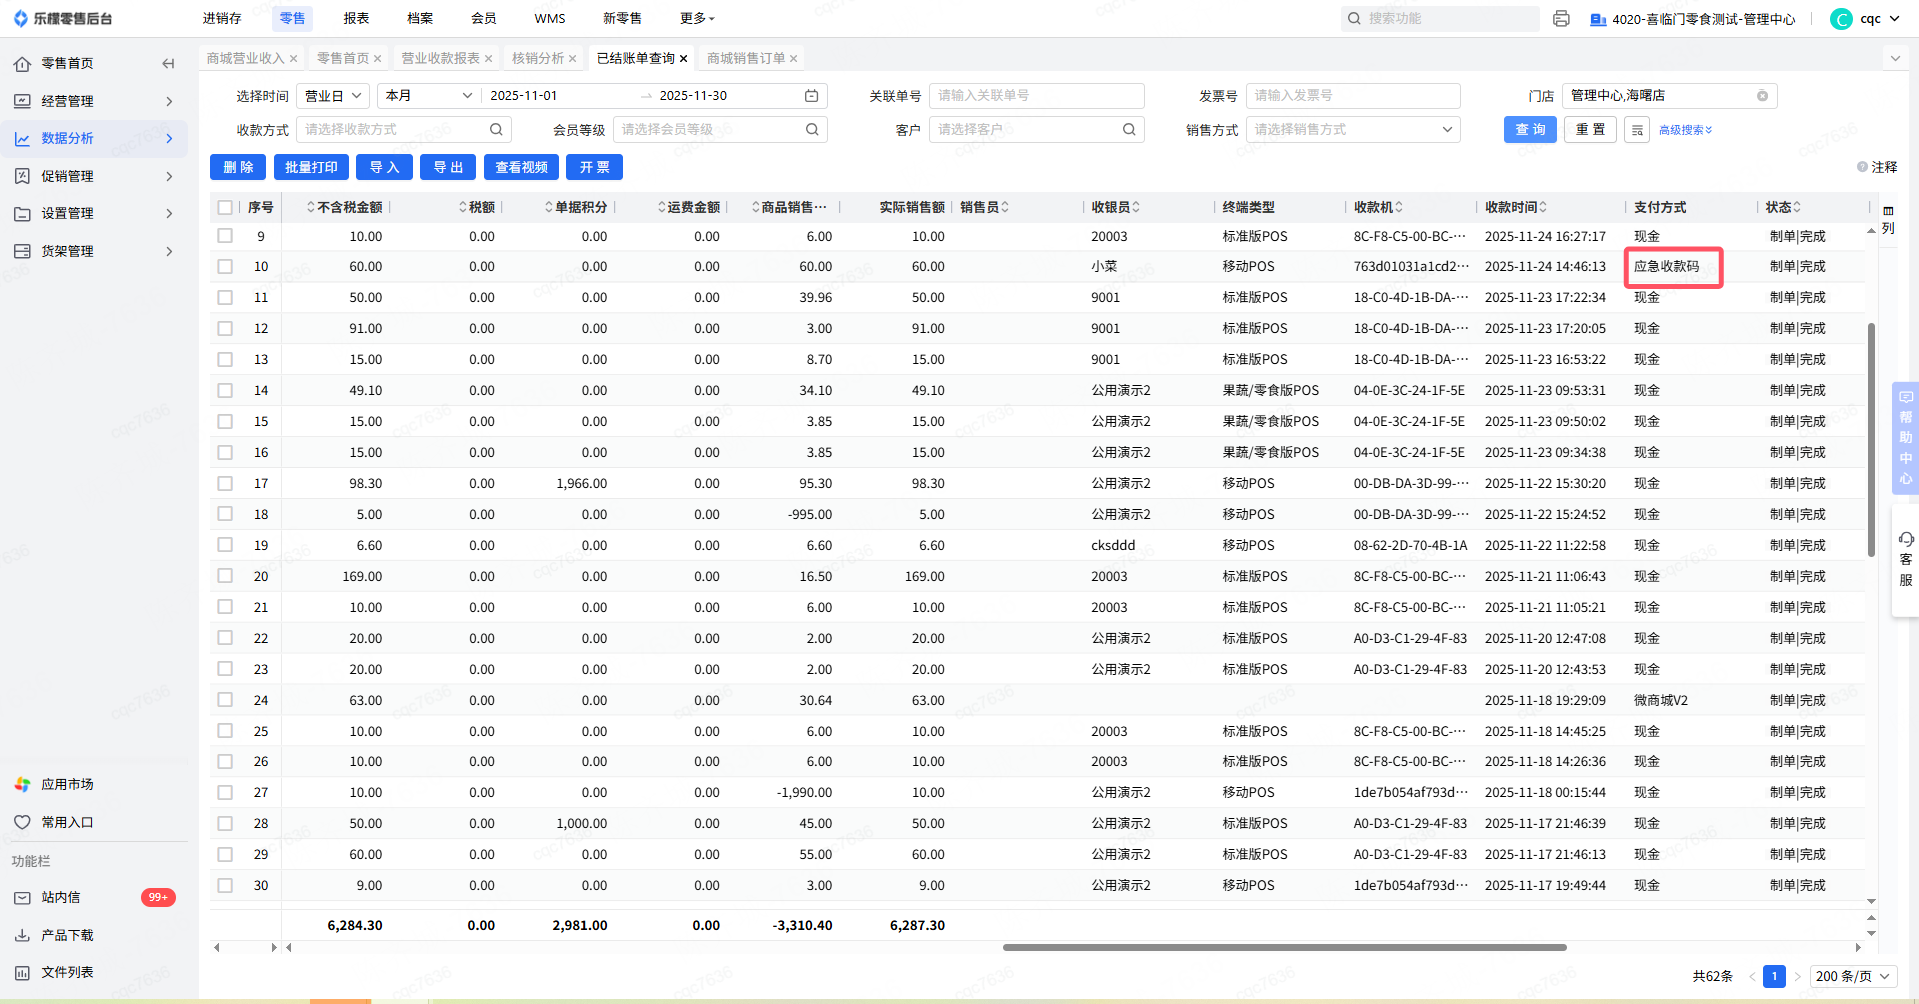Open 站内信 messages in sidebar
This screenshot has width=1919, height=1004.
click(x=61, y=898)
